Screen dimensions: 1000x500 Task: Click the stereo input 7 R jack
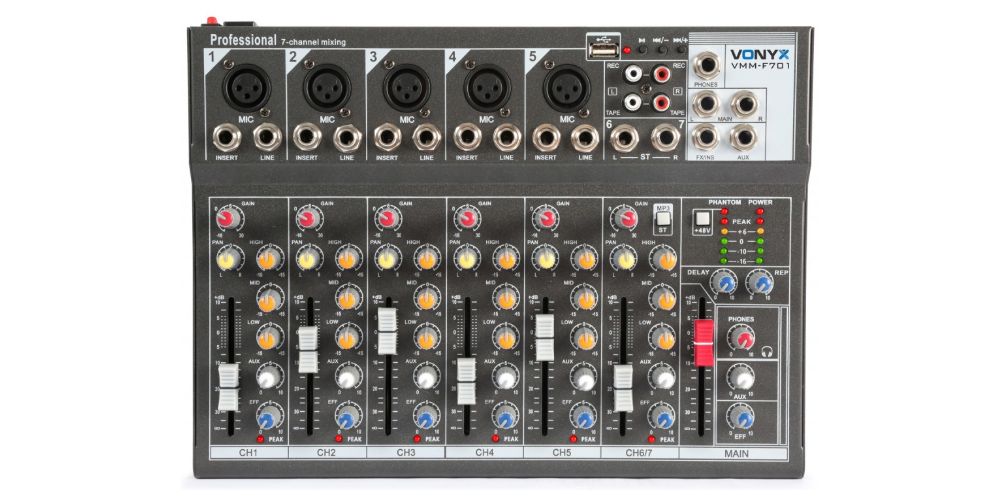(x=665, y=138)
